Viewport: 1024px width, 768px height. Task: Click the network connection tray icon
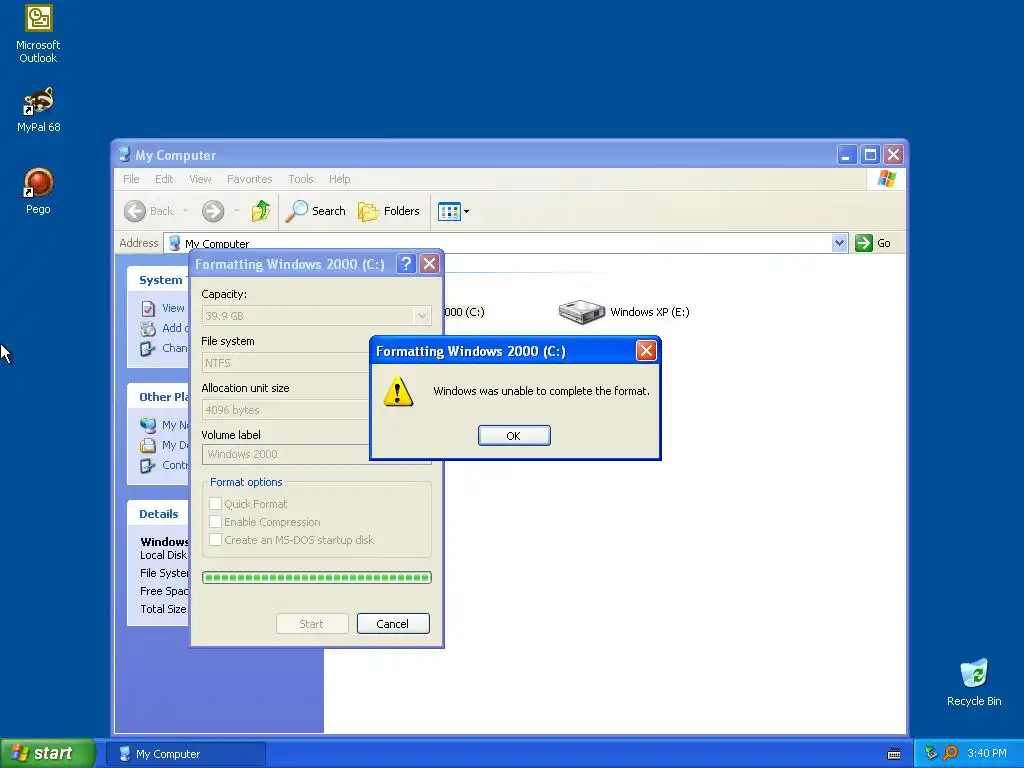click(x=931, y=753)
